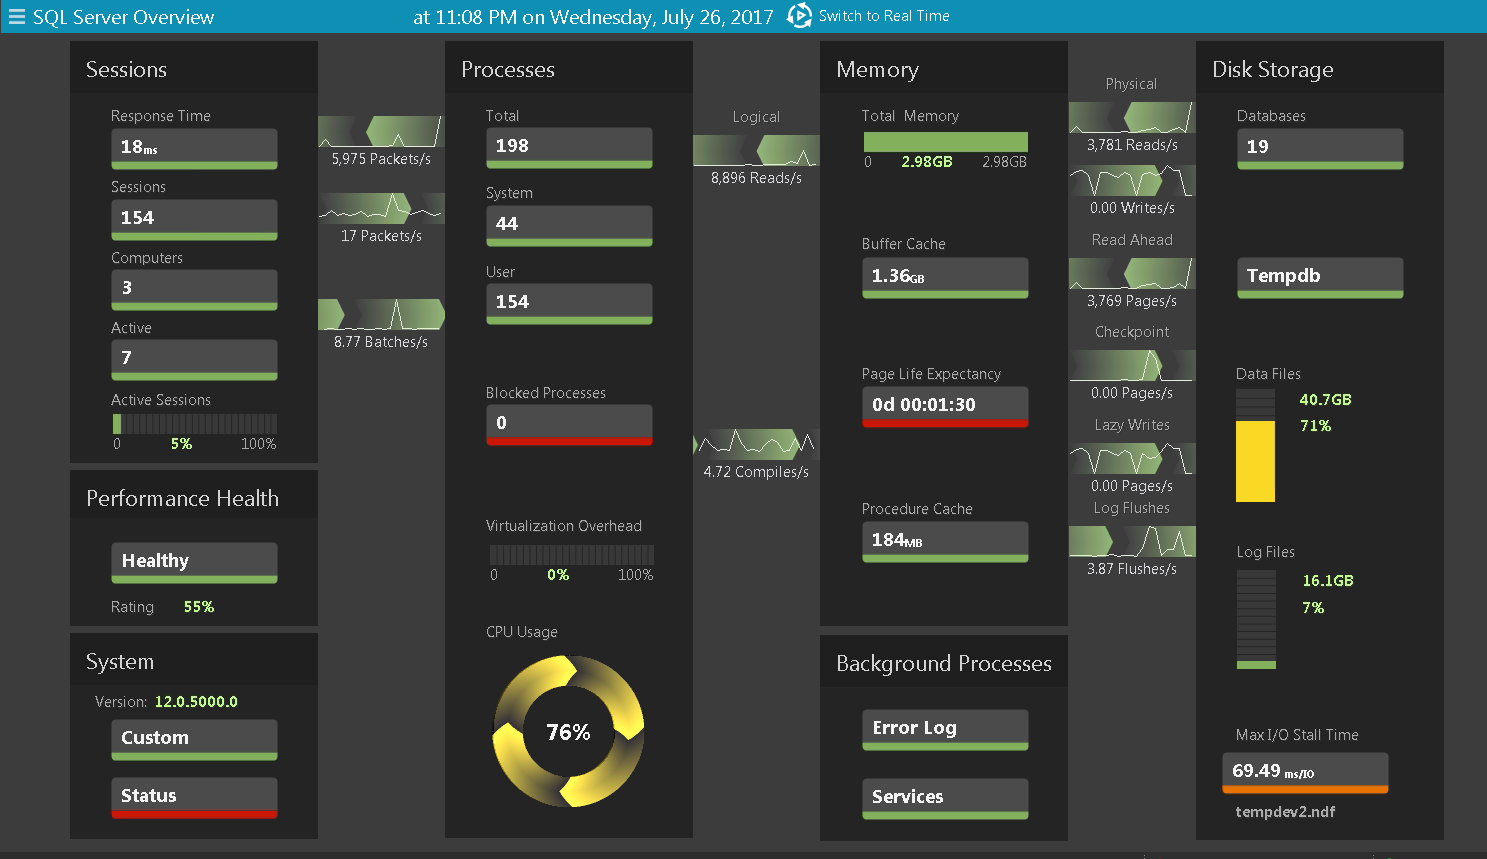The image size is (1487, 859).
Task: Click the Max I/O Stall Time value
Action: (x=1305, y=772)
